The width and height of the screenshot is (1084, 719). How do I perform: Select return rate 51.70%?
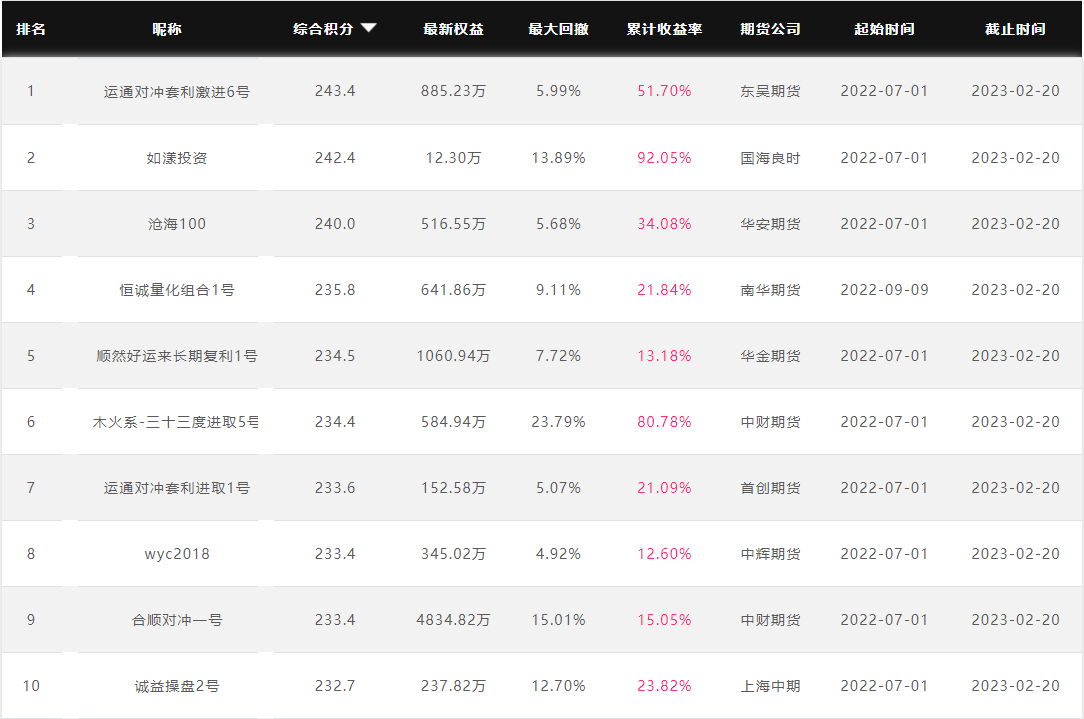(664, 91)
